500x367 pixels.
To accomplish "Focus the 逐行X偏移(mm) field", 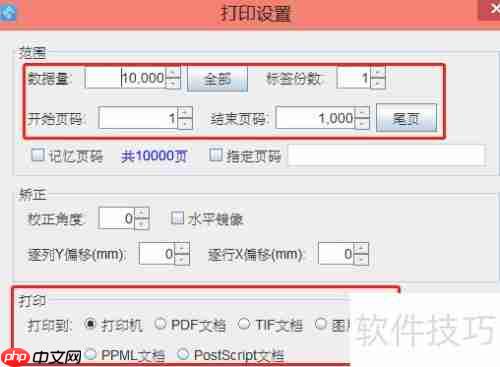I will point(336,253).
